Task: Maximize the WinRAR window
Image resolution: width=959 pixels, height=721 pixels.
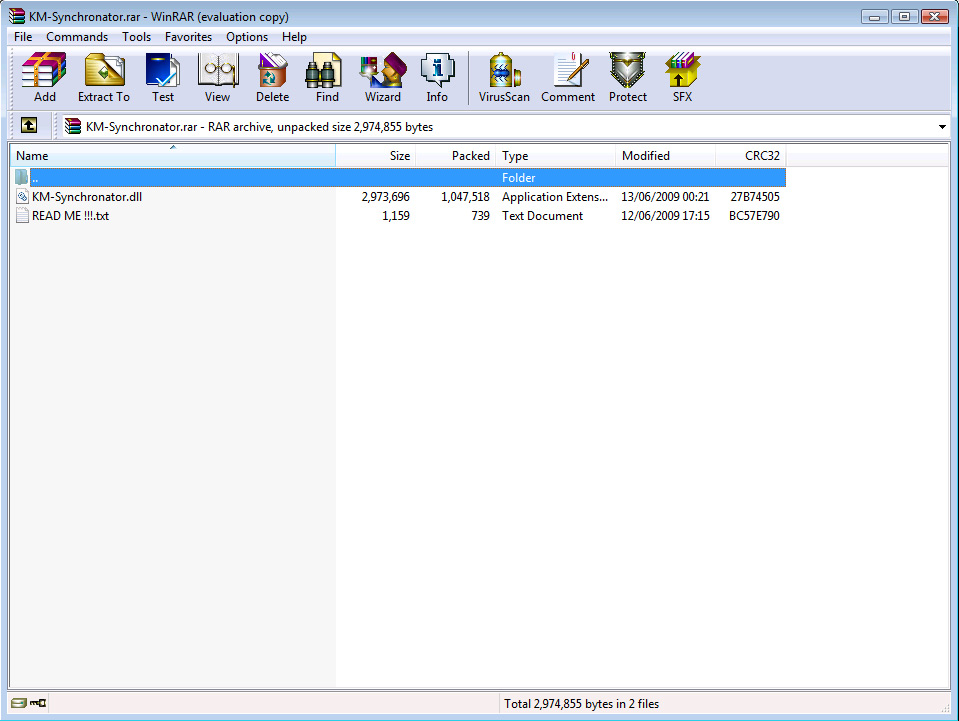Action: [904, 17]
